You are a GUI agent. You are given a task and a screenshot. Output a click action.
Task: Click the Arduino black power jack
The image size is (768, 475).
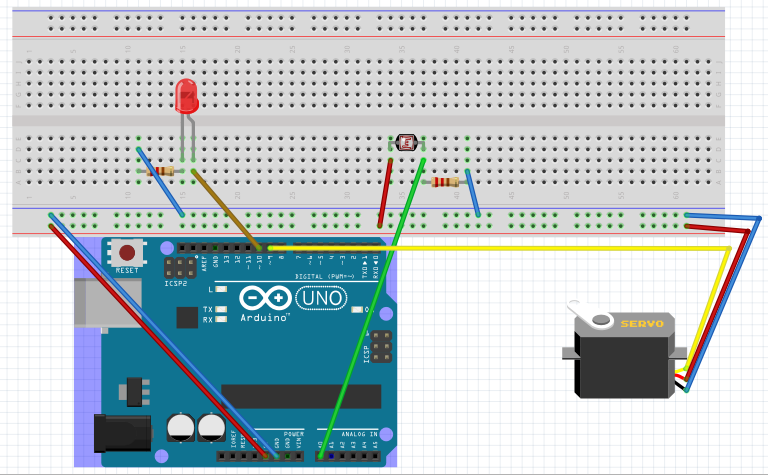click(122, 433)
